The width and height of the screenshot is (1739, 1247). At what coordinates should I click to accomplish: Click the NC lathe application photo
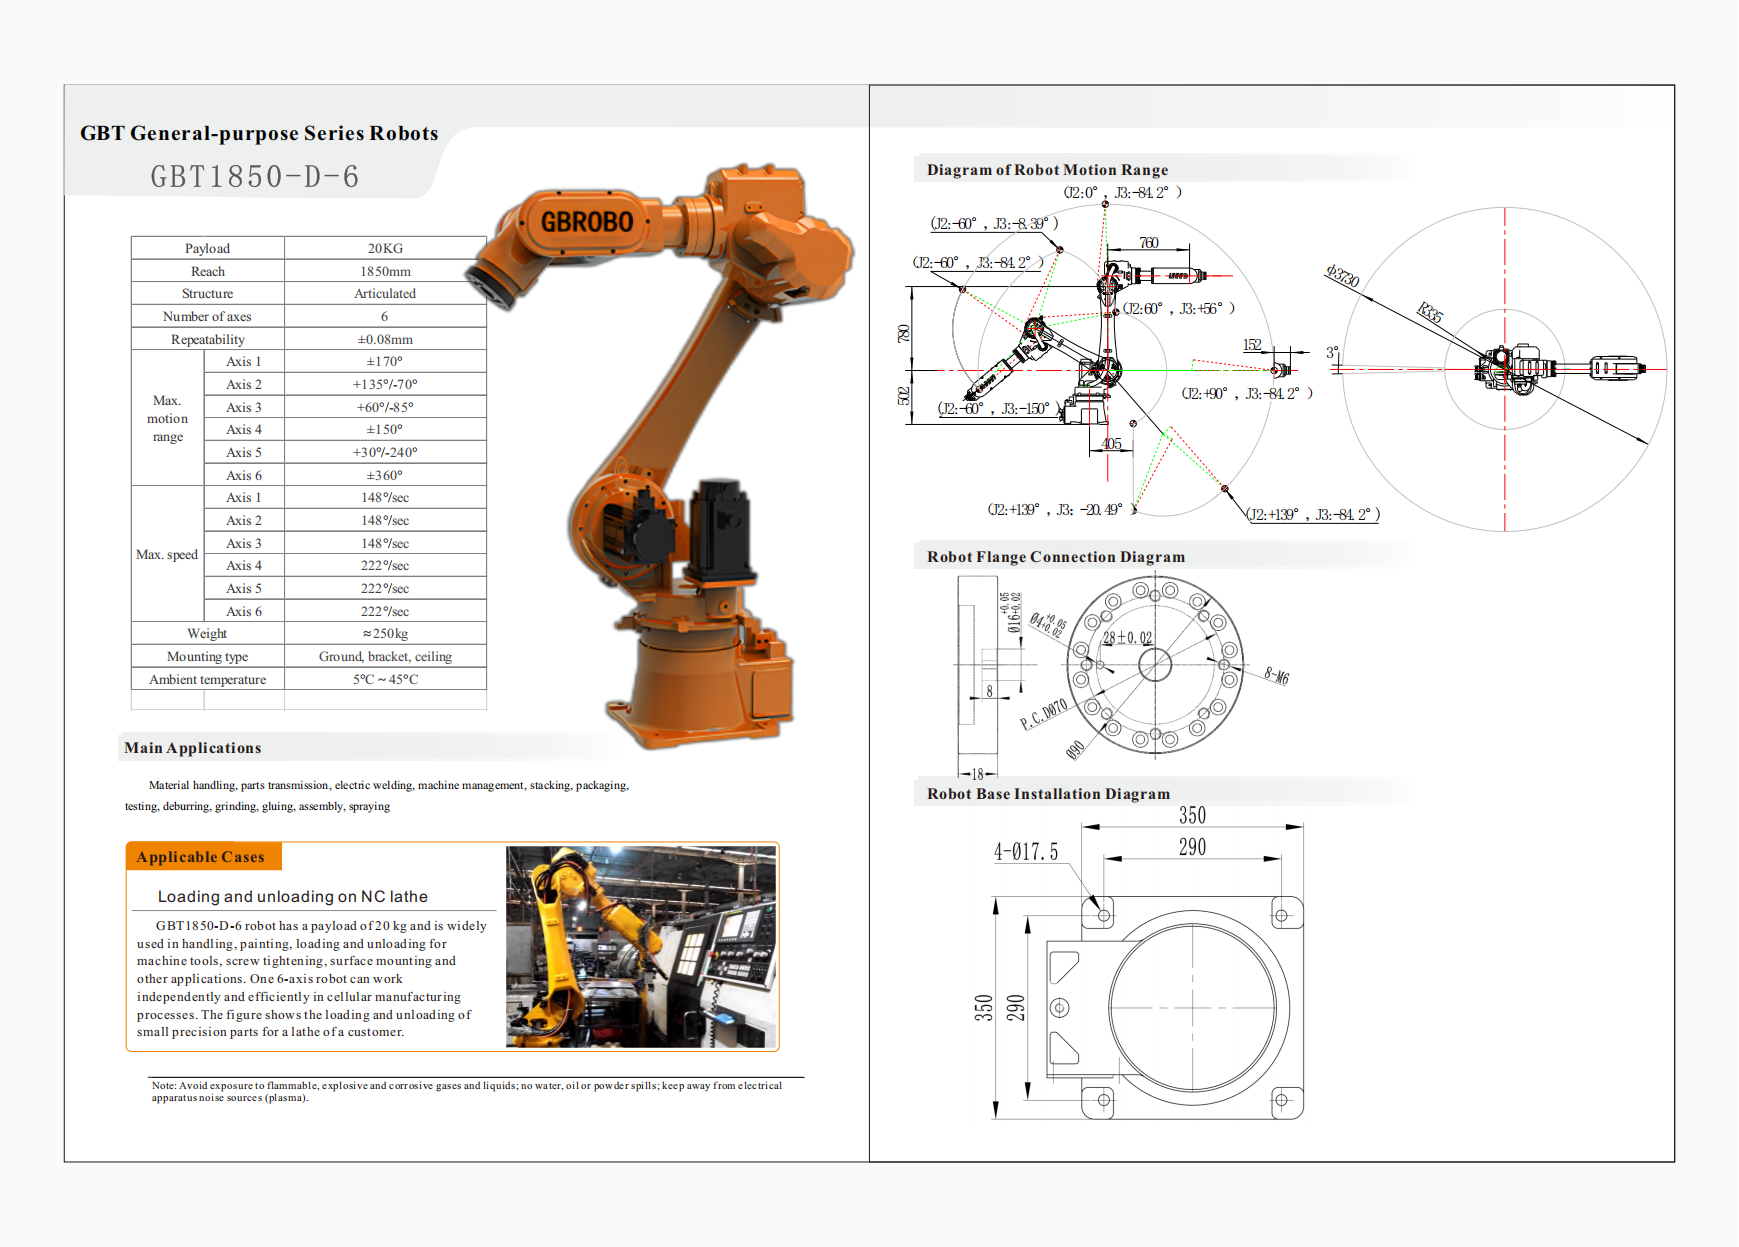point(641,946)
